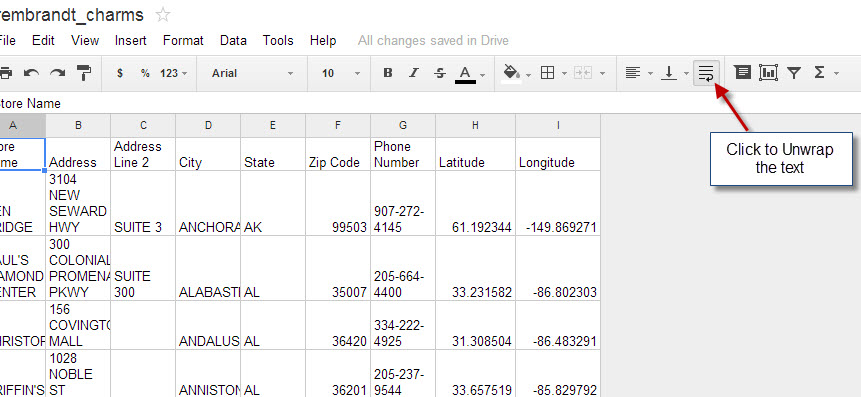Screen dimensions: 861x397
Task: Select the zip code cell 99503
Action: pyautogui.click(x=338, y=203)
